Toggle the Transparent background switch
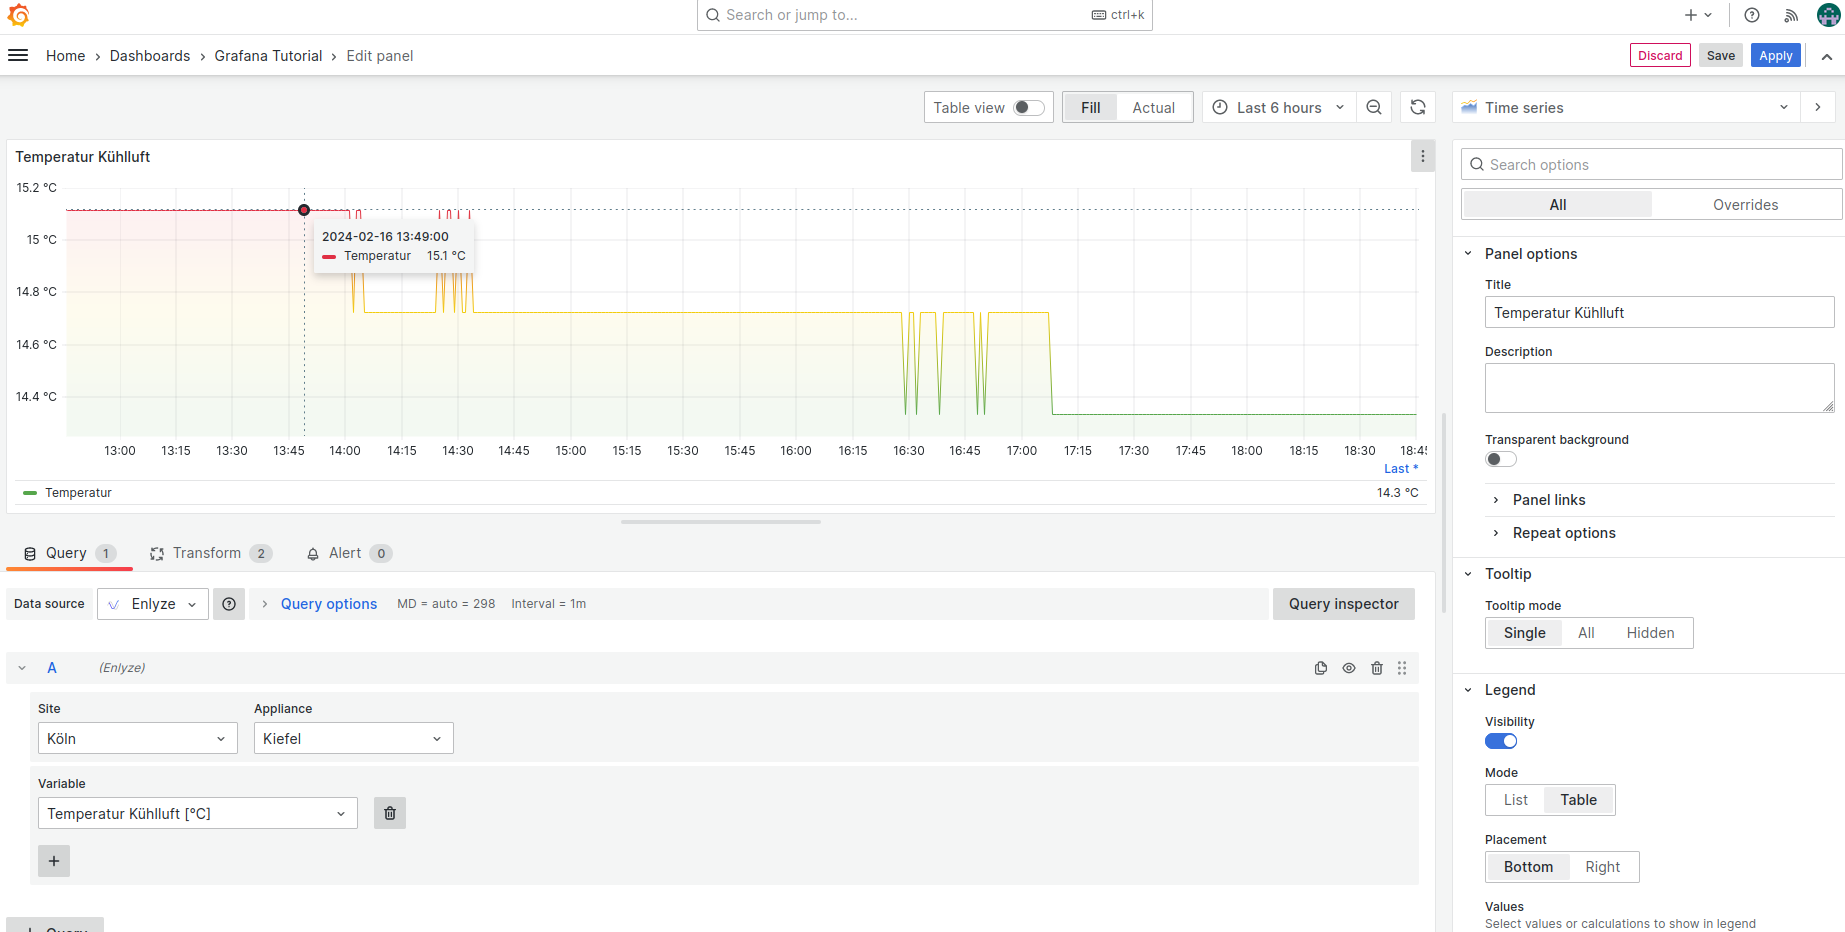Viewport: 1845px width, 932px height. (1500, 459)
